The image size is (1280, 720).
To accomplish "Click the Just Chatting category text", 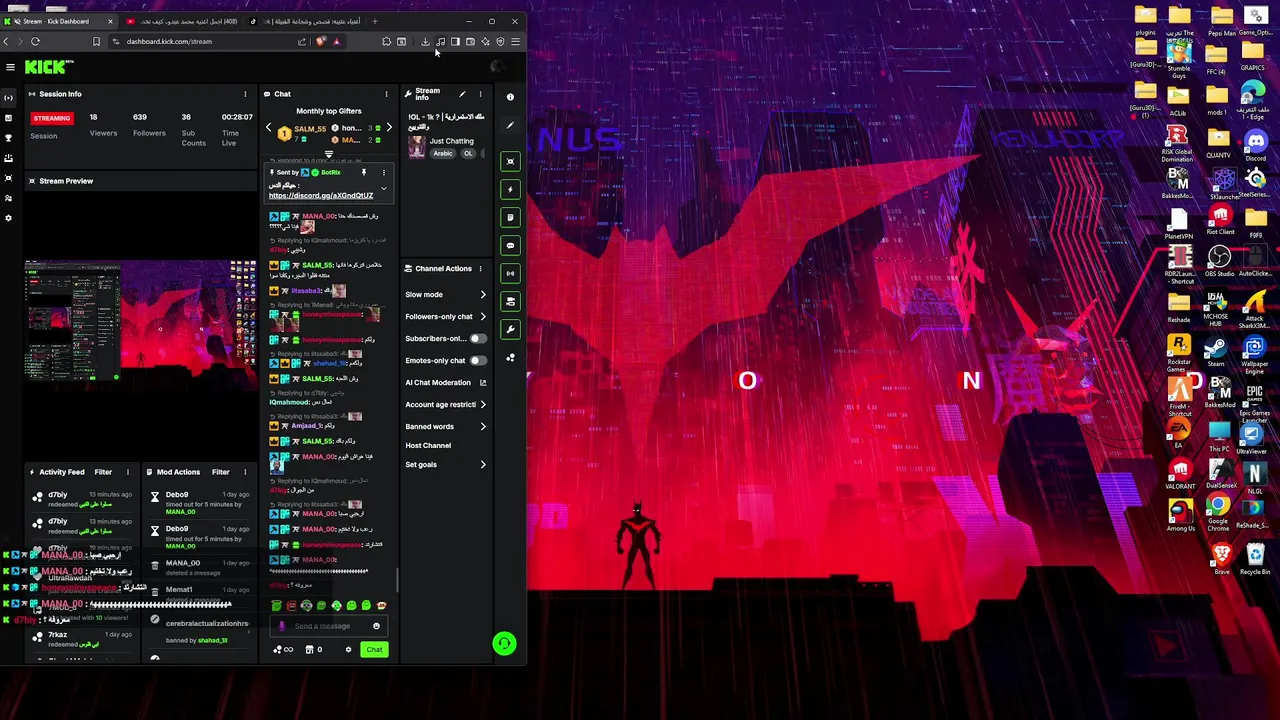I will click(x=452, y=141).
